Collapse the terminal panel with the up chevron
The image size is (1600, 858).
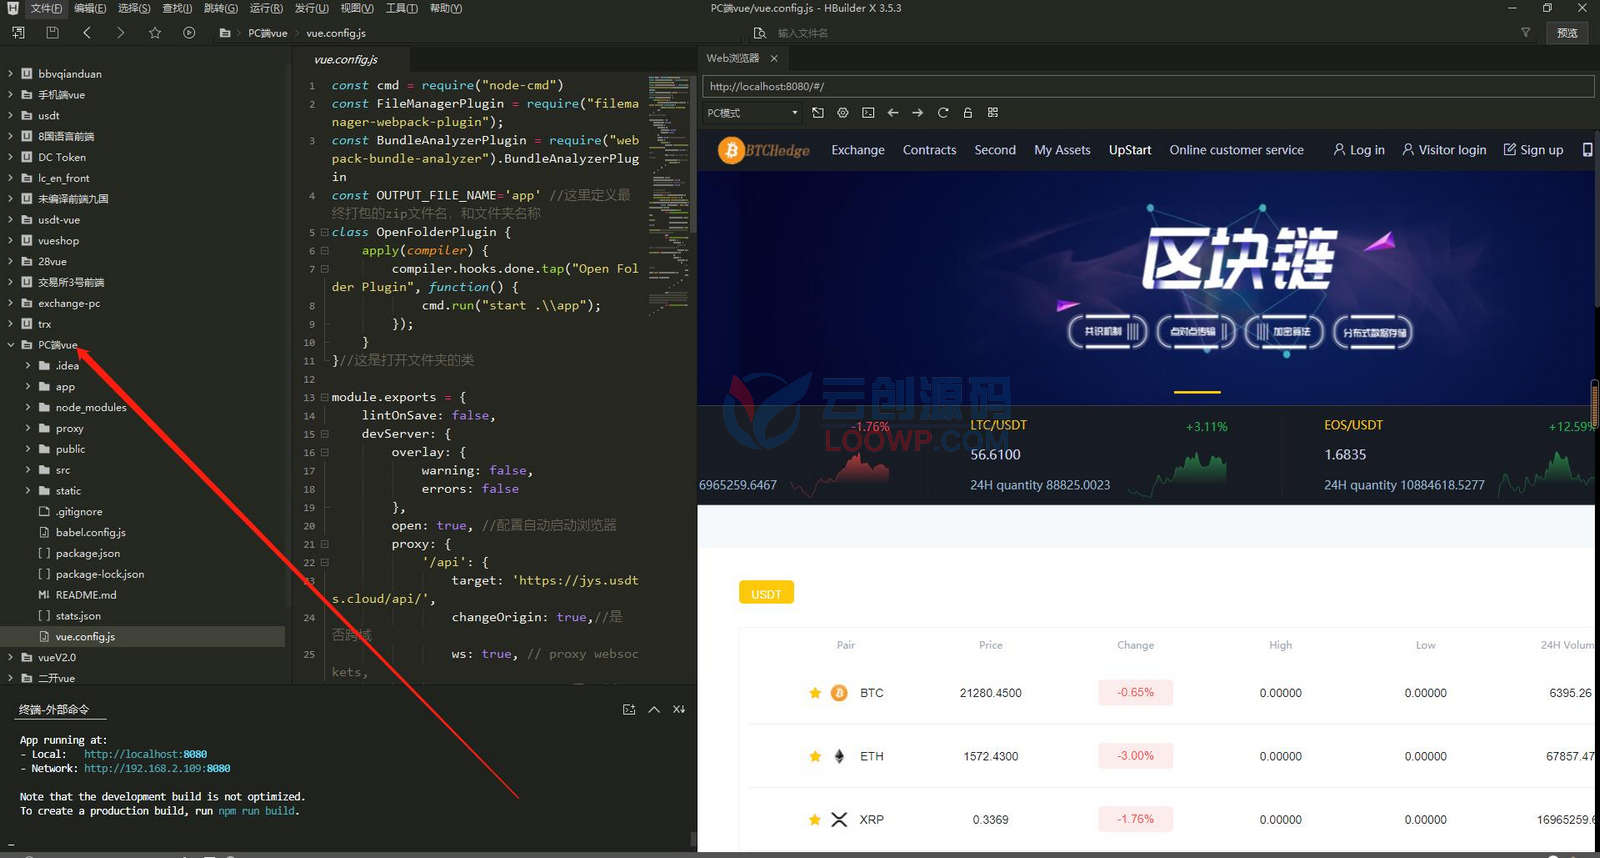654,709
